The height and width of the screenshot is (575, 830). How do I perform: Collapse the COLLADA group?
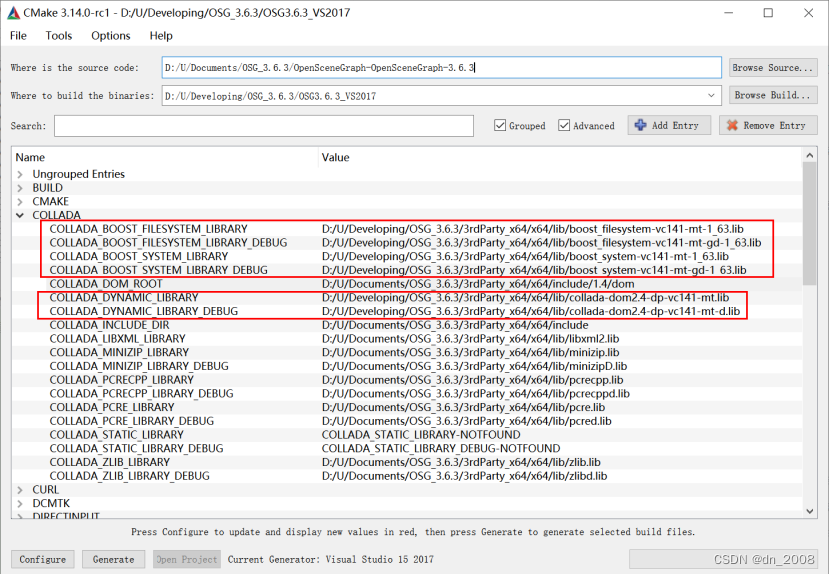point(20,215)
